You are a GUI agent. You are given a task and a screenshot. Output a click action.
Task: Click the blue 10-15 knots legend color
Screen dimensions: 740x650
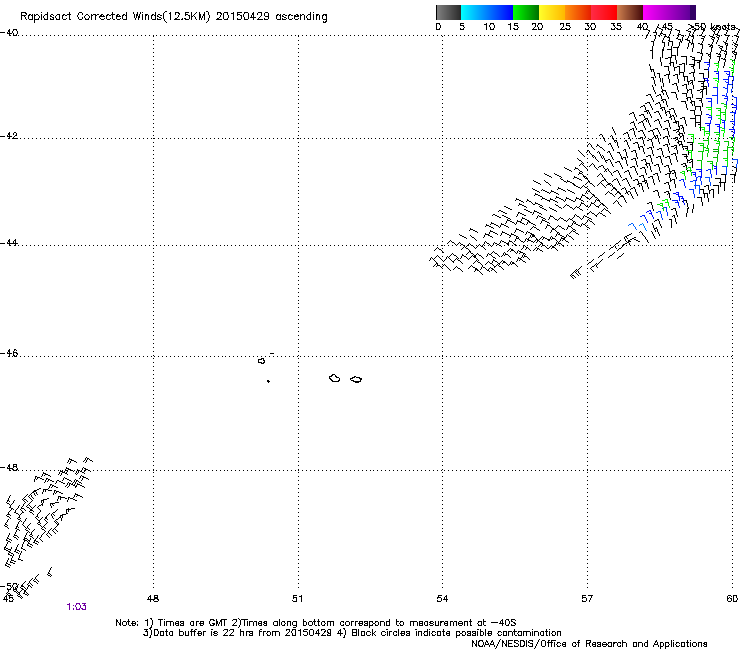(x=500, y=12)
